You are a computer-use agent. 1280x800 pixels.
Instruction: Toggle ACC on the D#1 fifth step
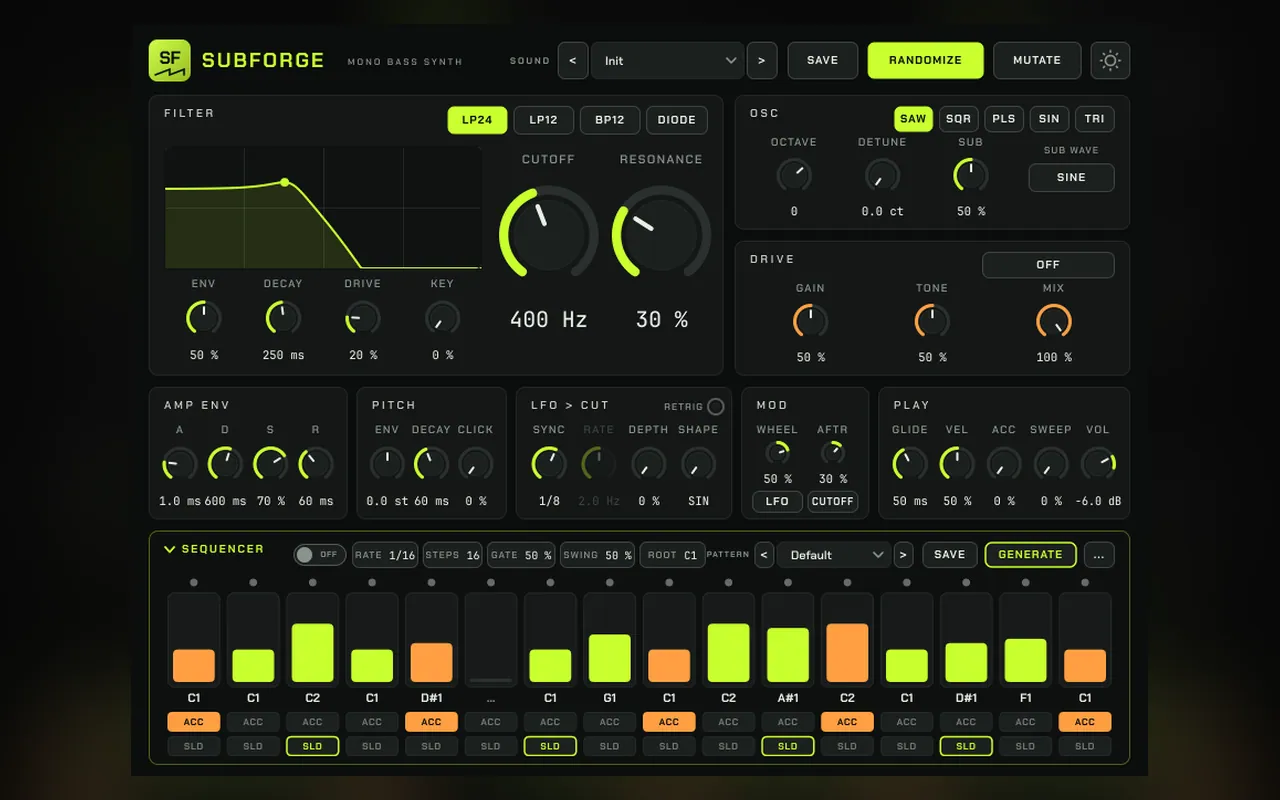431,722
